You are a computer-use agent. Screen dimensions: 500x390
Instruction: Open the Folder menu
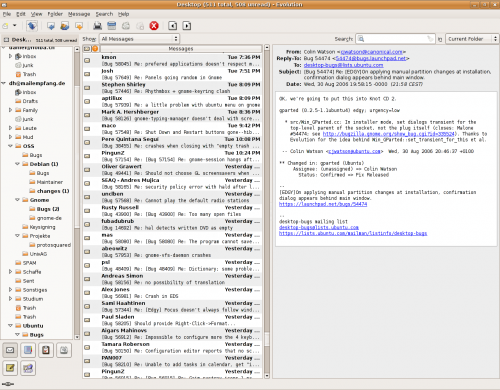55,14
